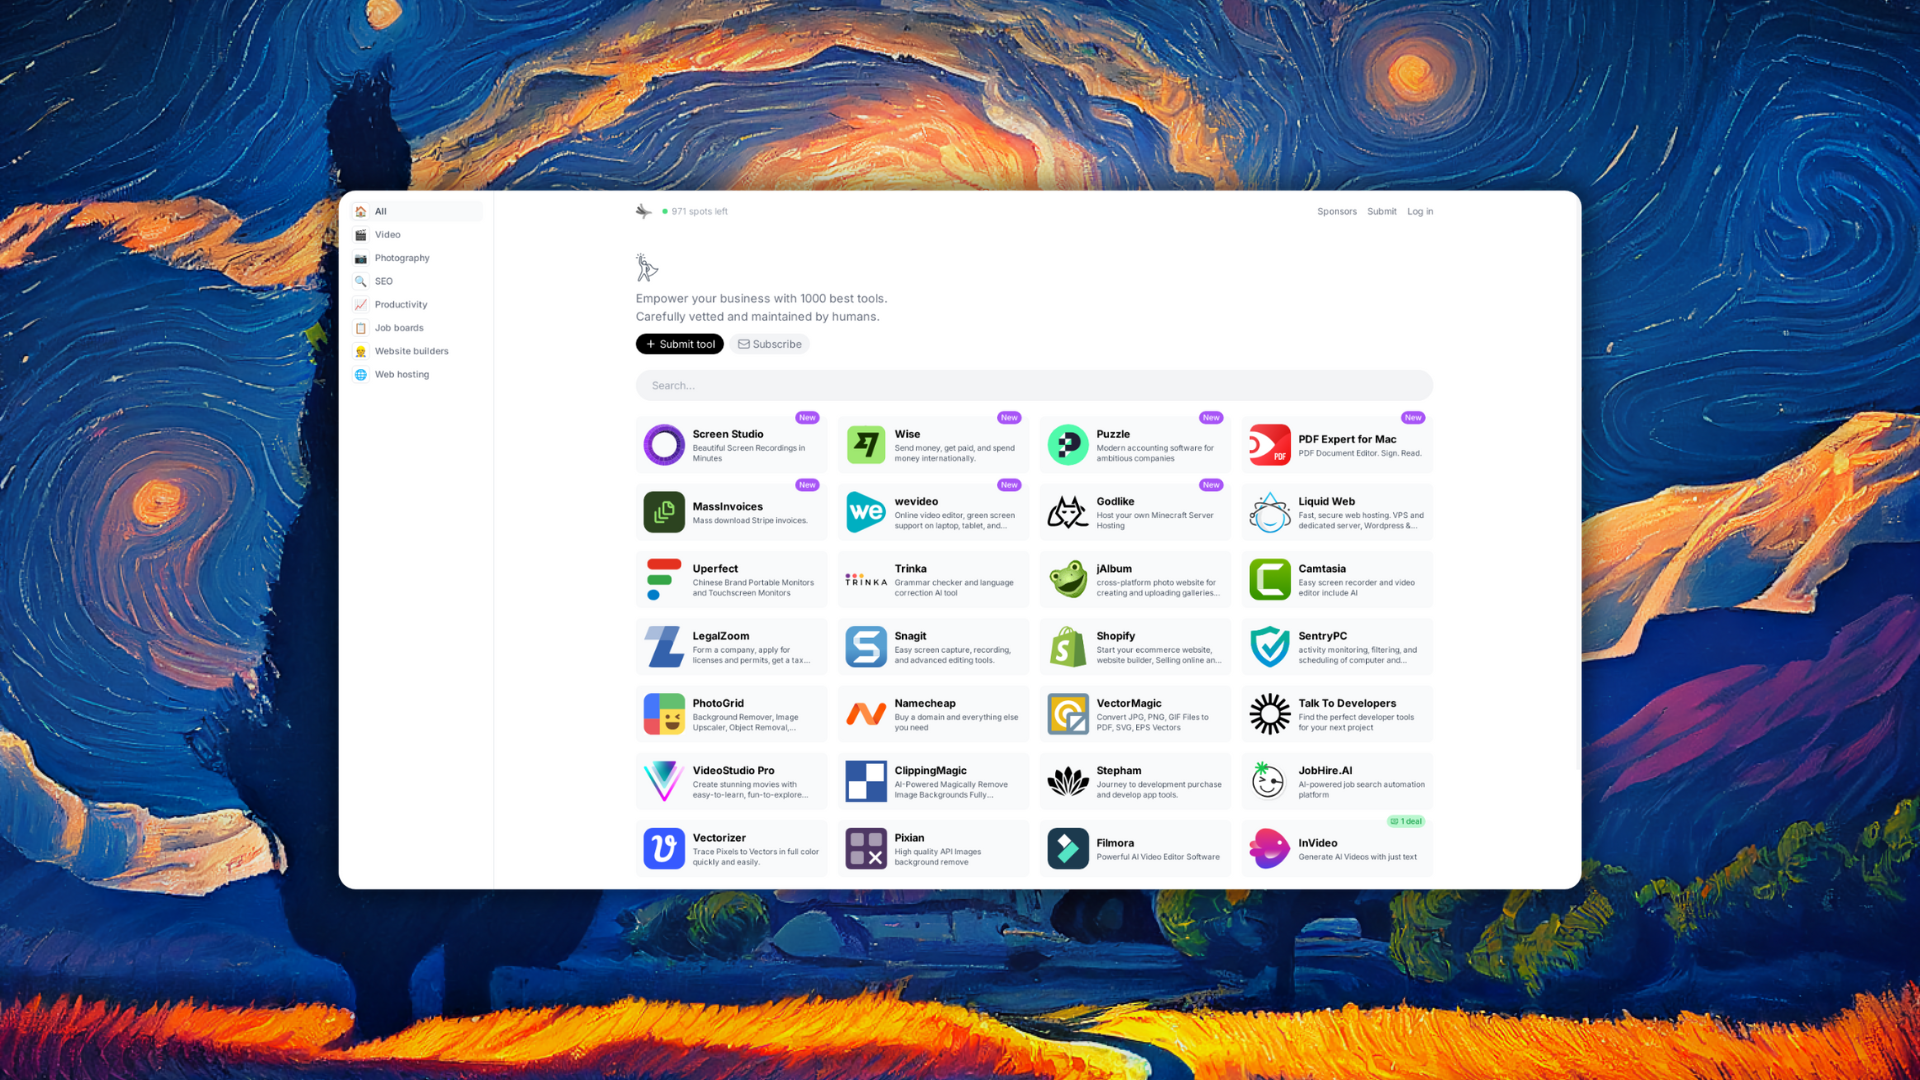Screen dimensions: 1920x1080
Task: Click the Namecheap orange N icon
Action: coord(866,714)
